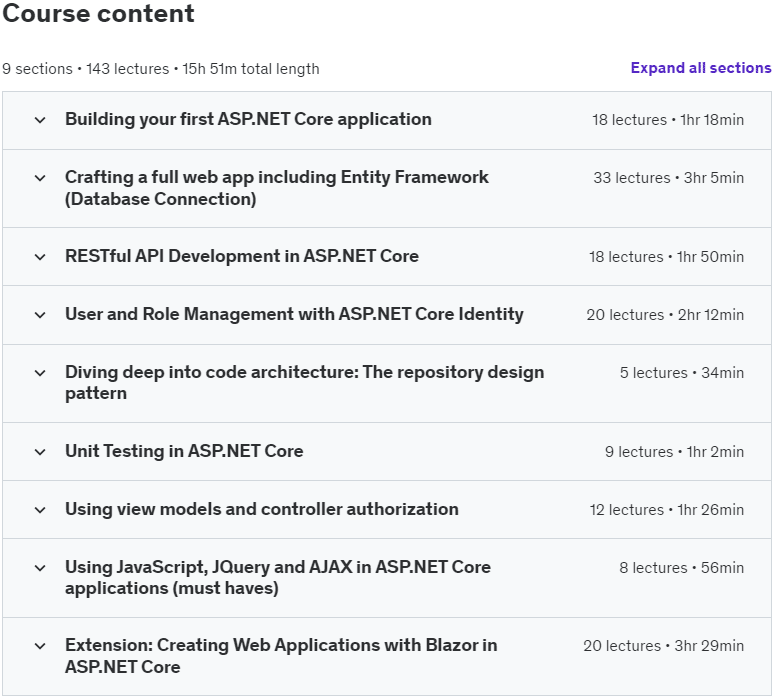
Task: Expand chevron for JavaScript, JQuery and AJAX section
Action: pos(40,568)
